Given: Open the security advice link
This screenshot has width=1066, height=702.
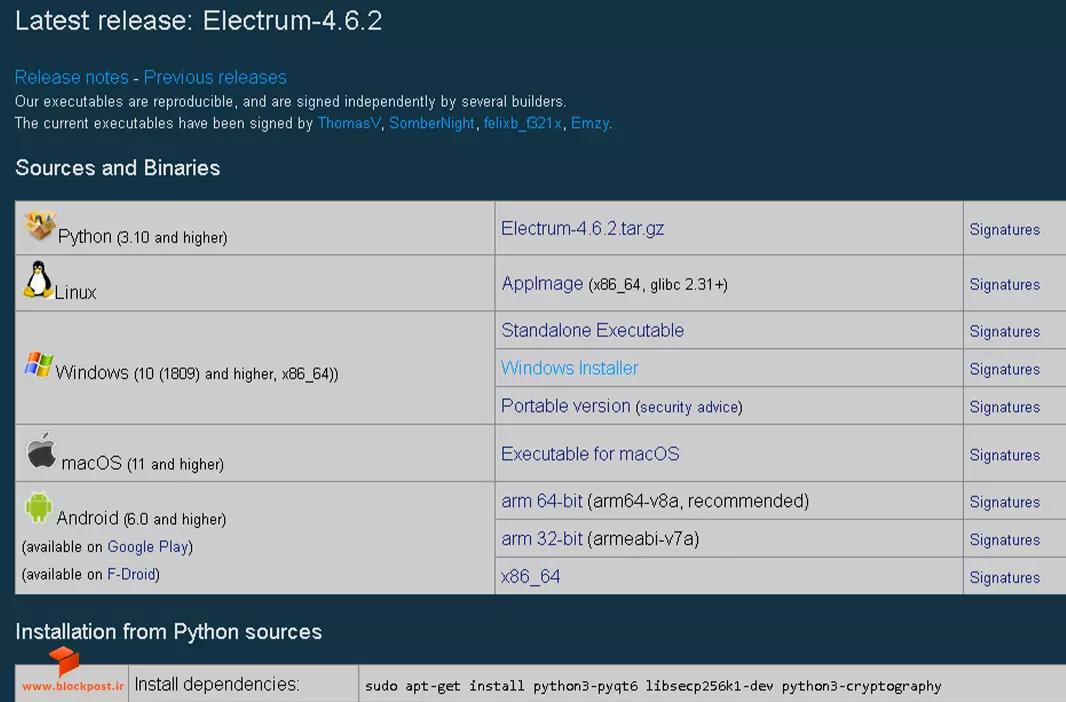Looking at the screenshot, I should [x=689, y=407].
